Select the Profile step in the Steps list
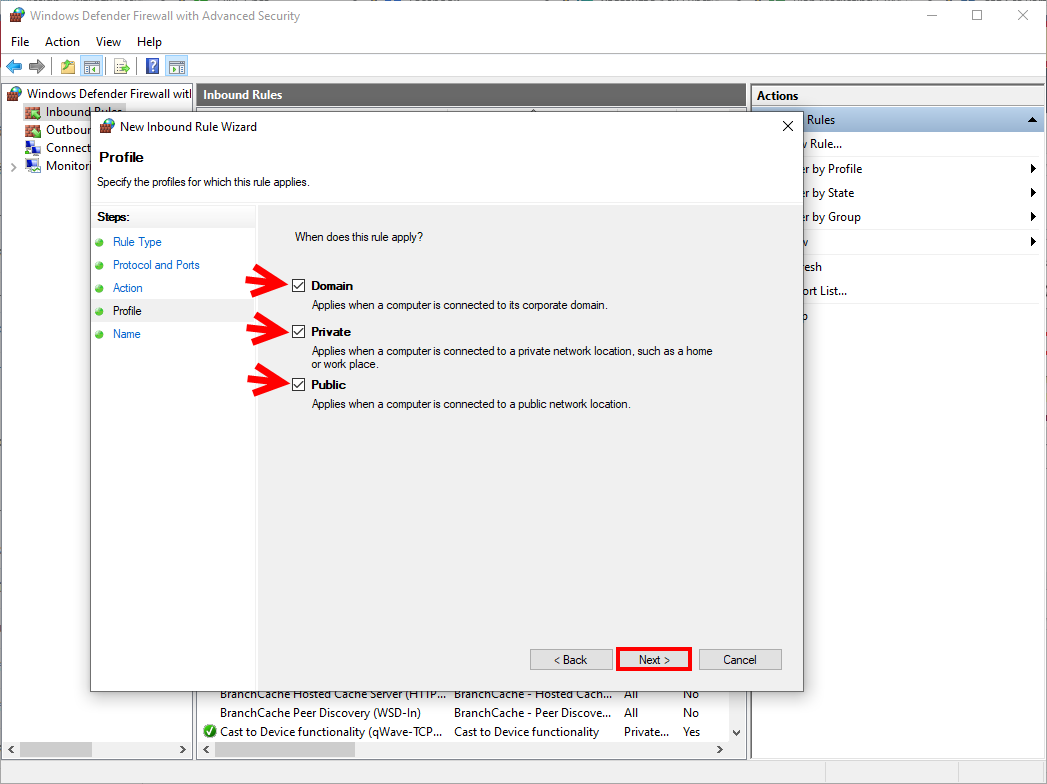The width and height of the screenshot is (1047, 784). (x=127, y=311)
